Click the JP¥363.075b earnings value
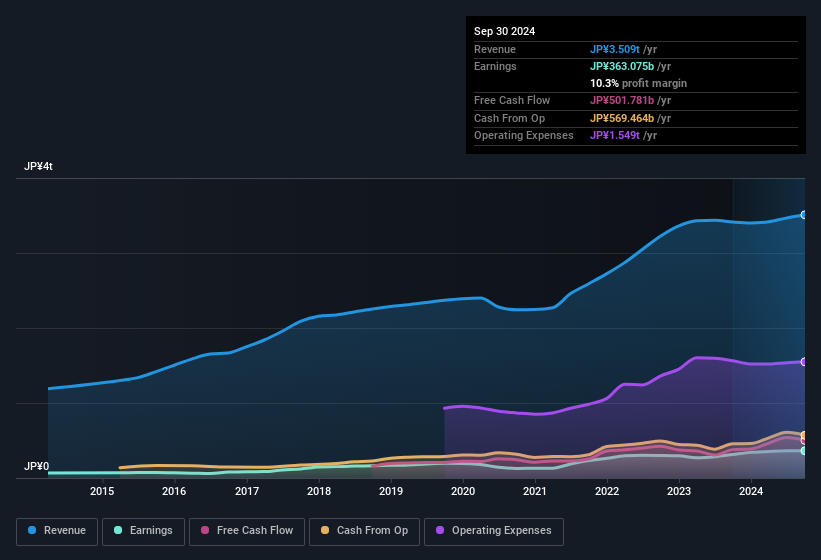821x560 pixels. click(622, 66)
